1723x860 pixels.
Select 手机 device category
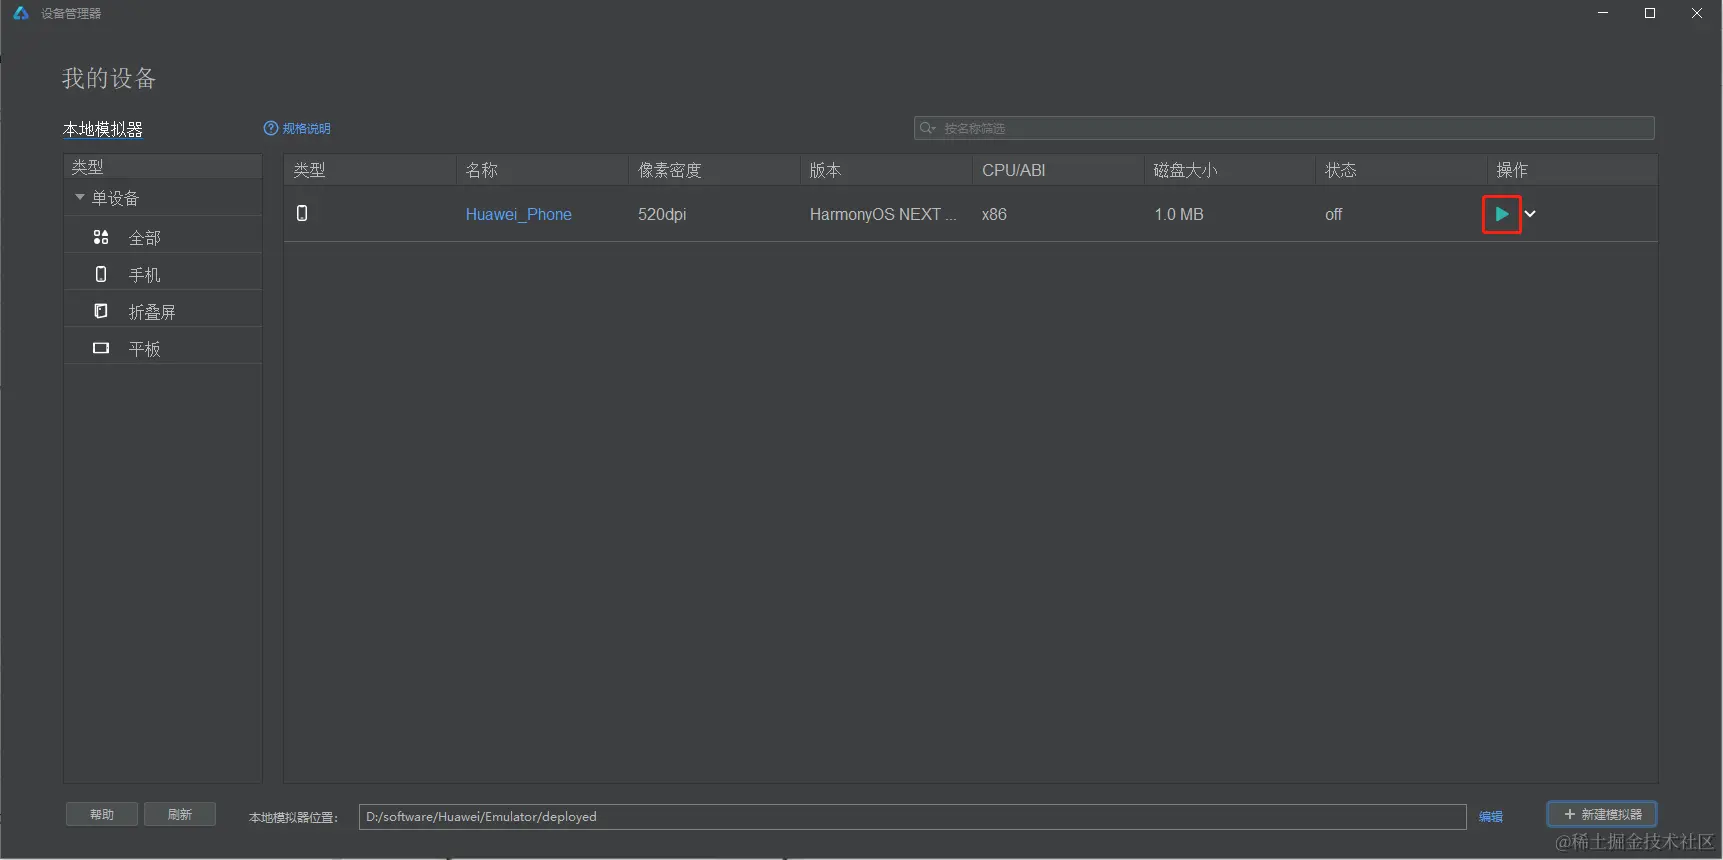163,274
